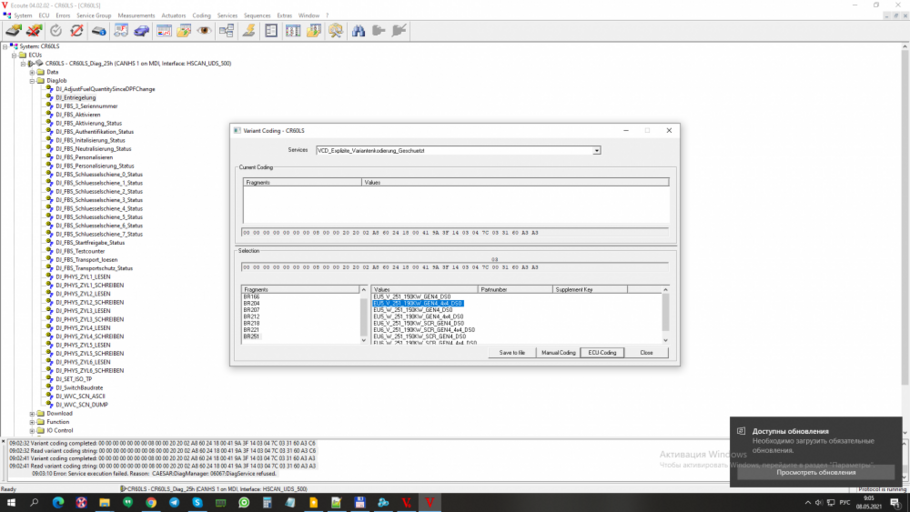Click the last grey plug toolbar icon
910x512 pixels.
tap(399, 31)
